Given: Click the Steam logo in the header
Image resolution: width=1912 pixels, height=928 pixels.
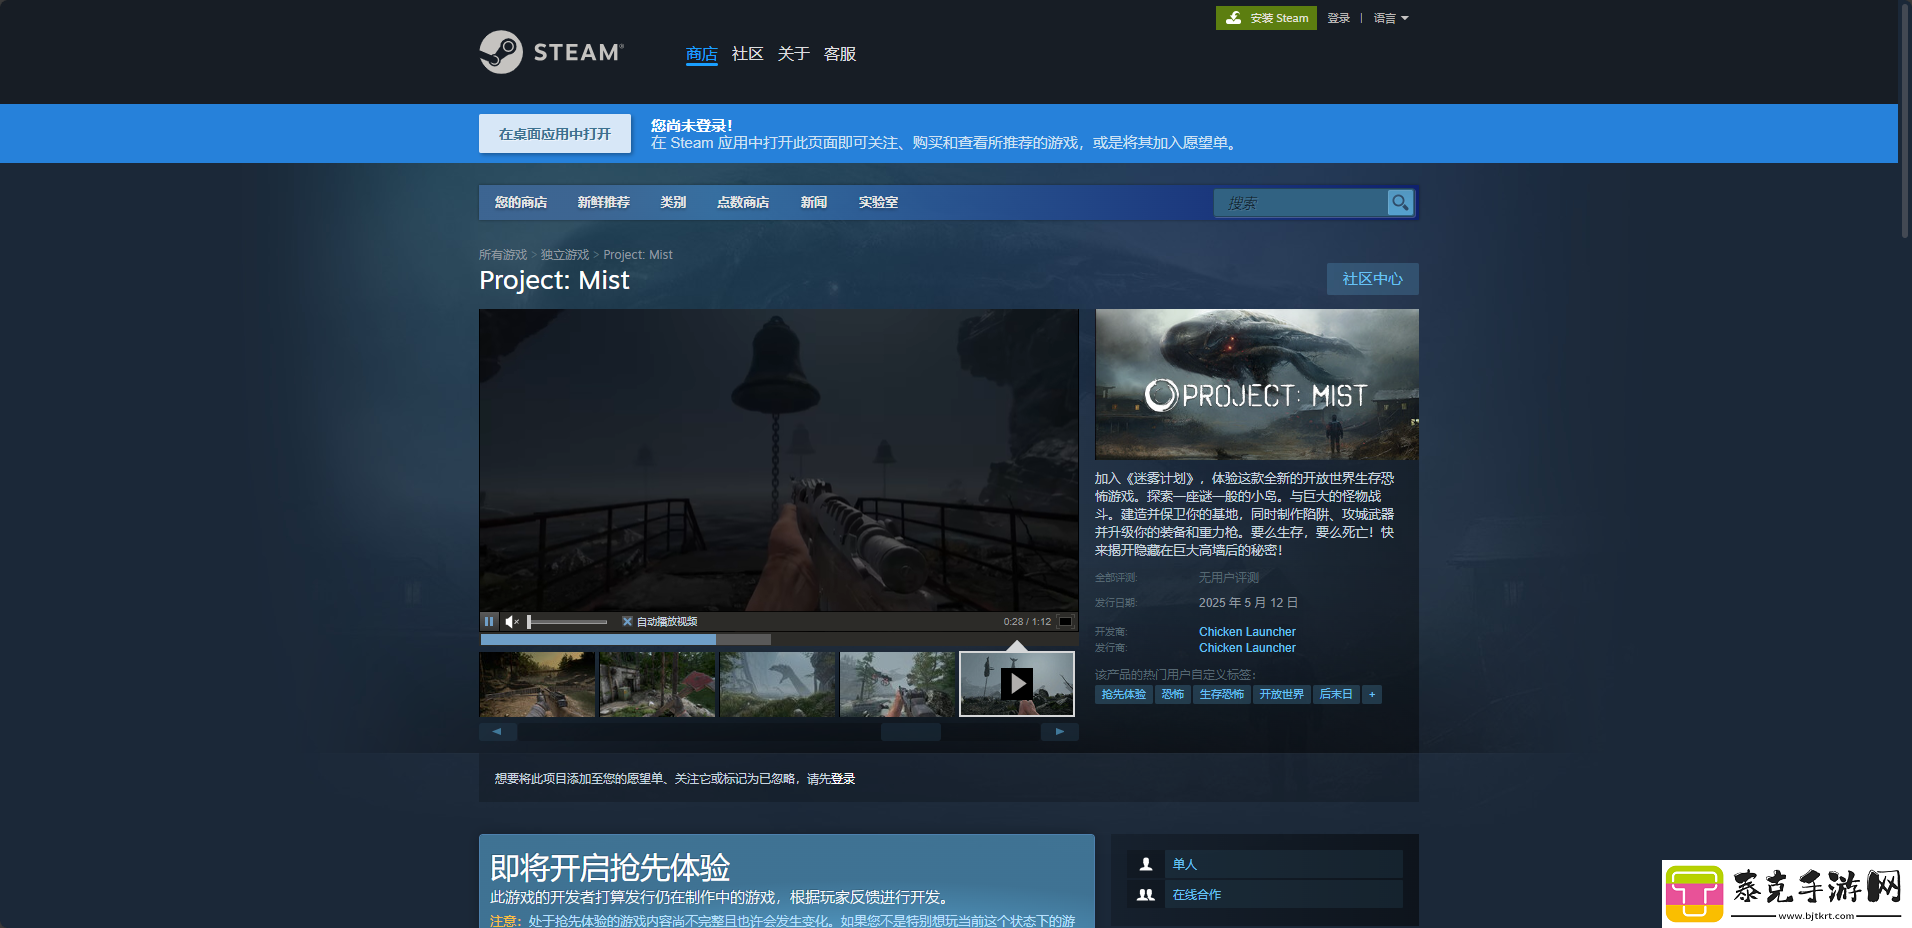Looking at the screenshot, I should (x=551, y=52).
